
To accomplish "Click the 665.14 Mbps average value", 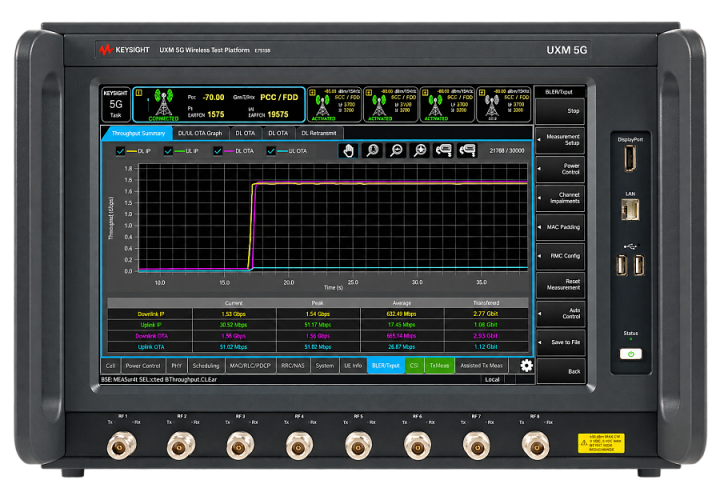I will pyautogui.click(x=401, y=336).
